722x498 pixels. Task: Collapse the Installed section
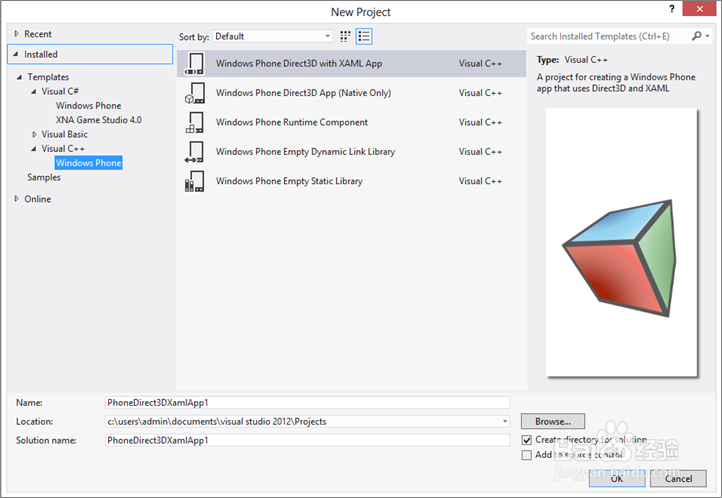pos(16,54)
